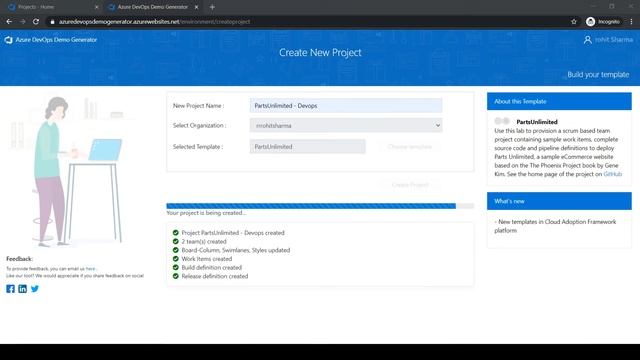Viewport: 640px width, 360px height.
Task: Close the Projects - Home tab
Action: [96, 7]
